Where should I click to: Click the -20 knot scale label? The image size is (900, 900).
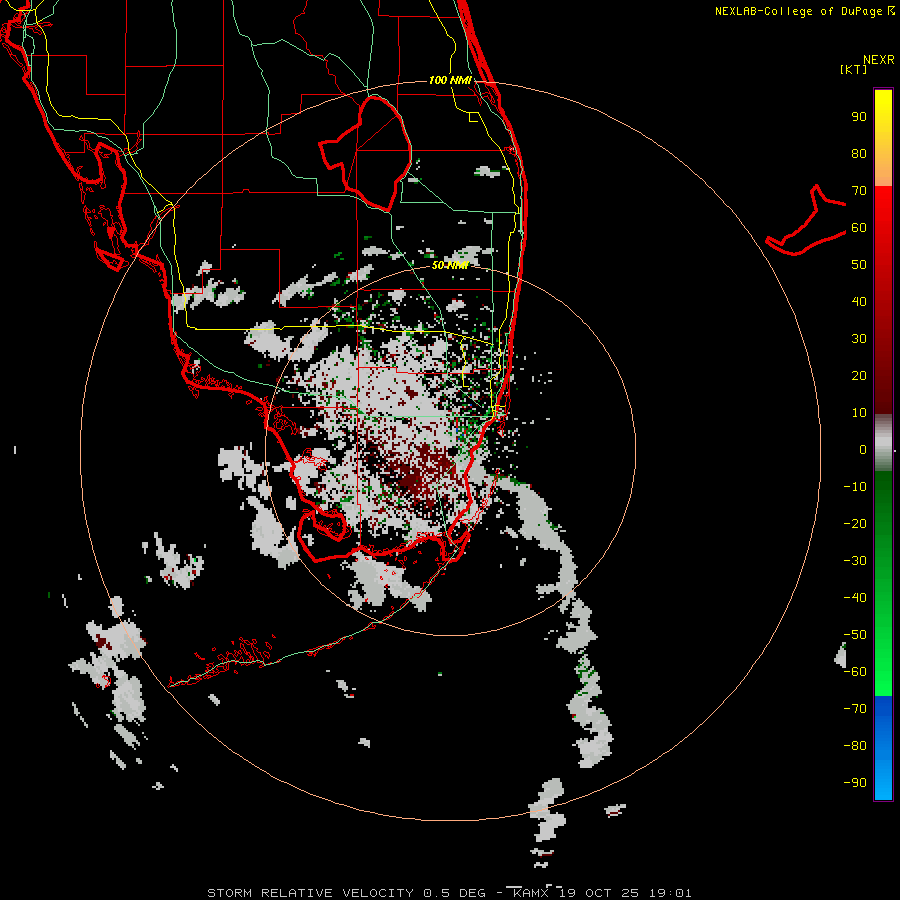pos(855,523)
